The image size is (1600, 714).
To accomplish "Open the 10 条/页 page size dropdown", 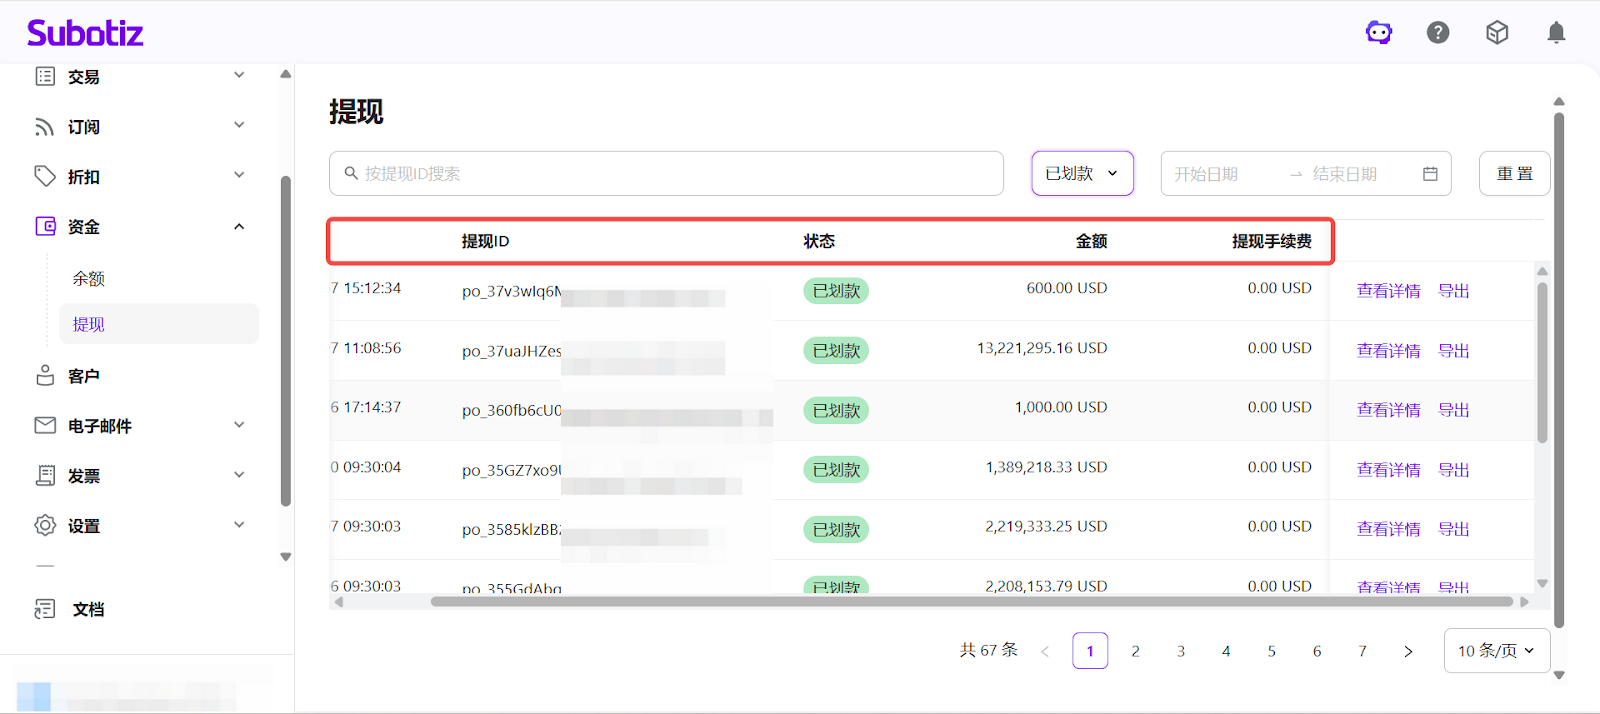I will pyautogui.click(x=1496, y=651).
